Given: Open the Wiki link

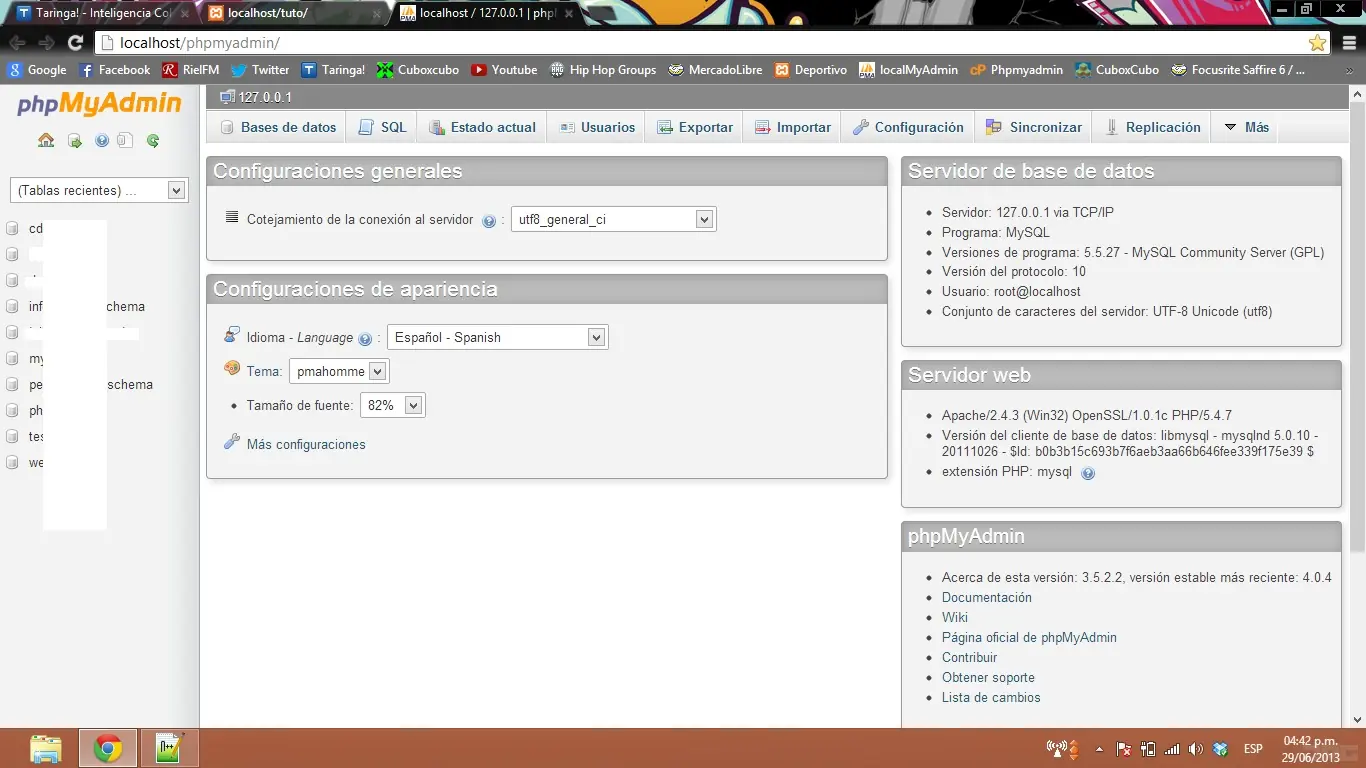Looking at the screenshot, I should coord(955,618).
